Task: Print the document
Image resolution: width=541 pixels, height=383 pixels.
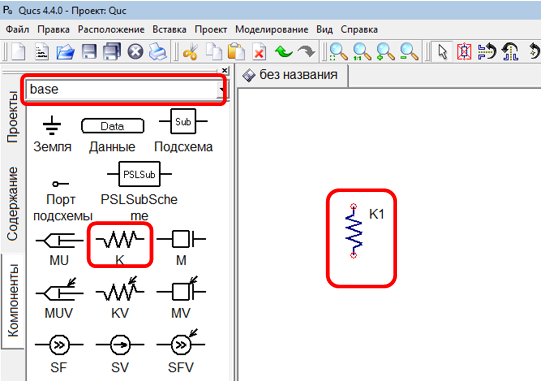Action: (x=158, y=52)
